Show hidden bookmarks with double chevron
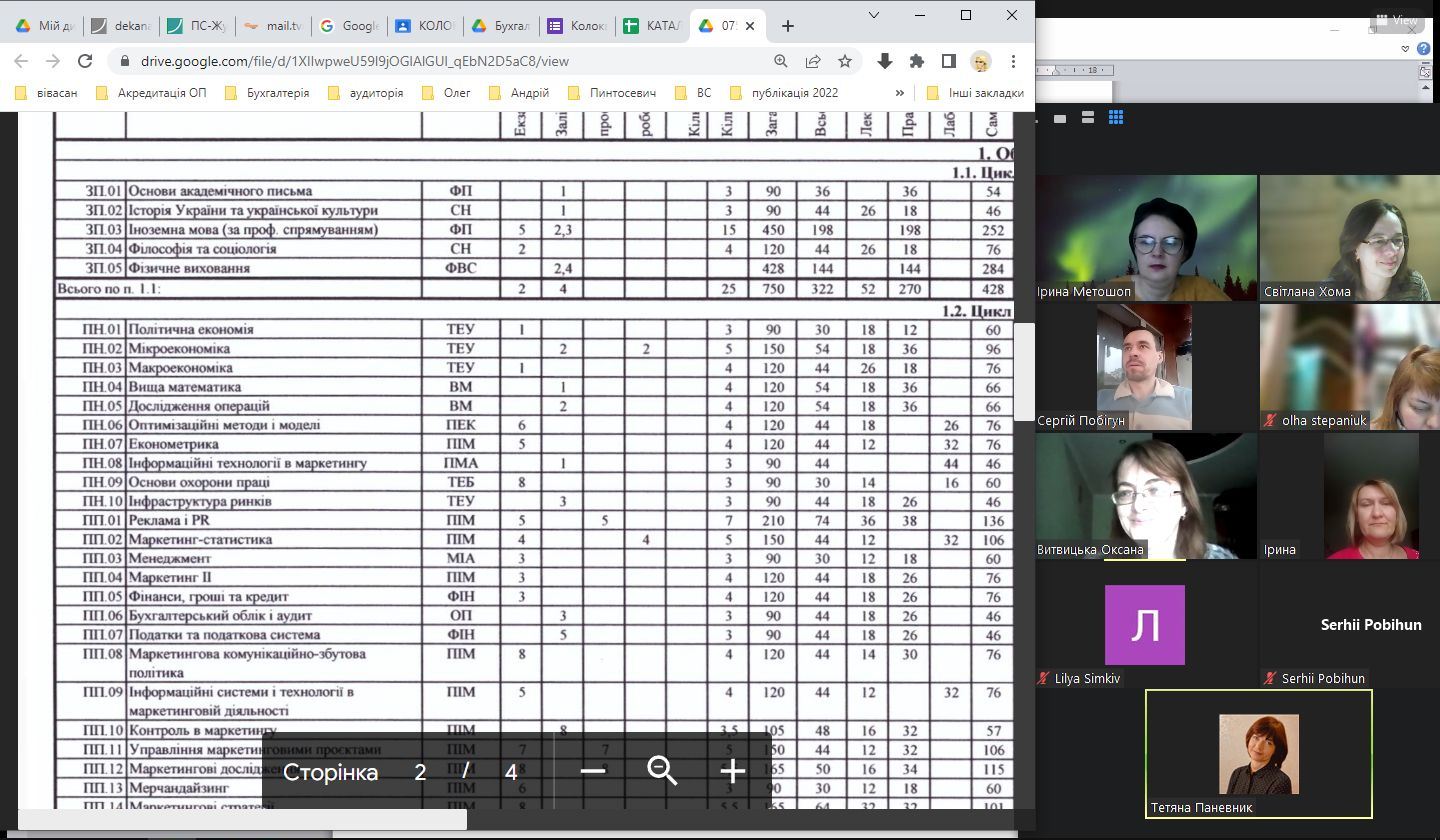 (899, 93)
